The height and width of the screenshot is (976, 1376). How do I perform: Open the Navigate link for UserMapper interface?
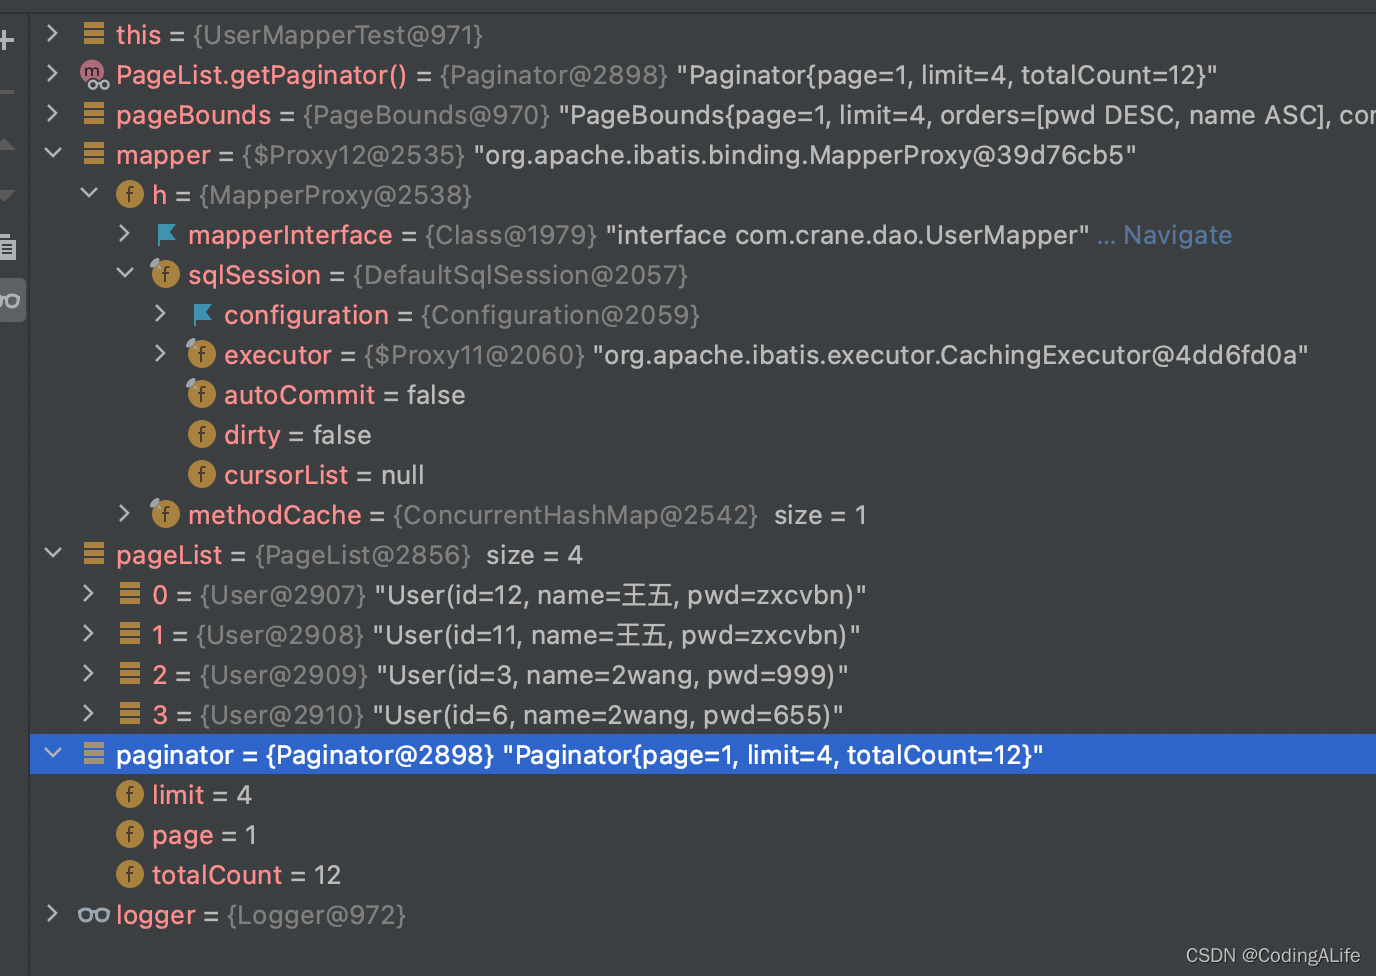tap(1177, 234)
